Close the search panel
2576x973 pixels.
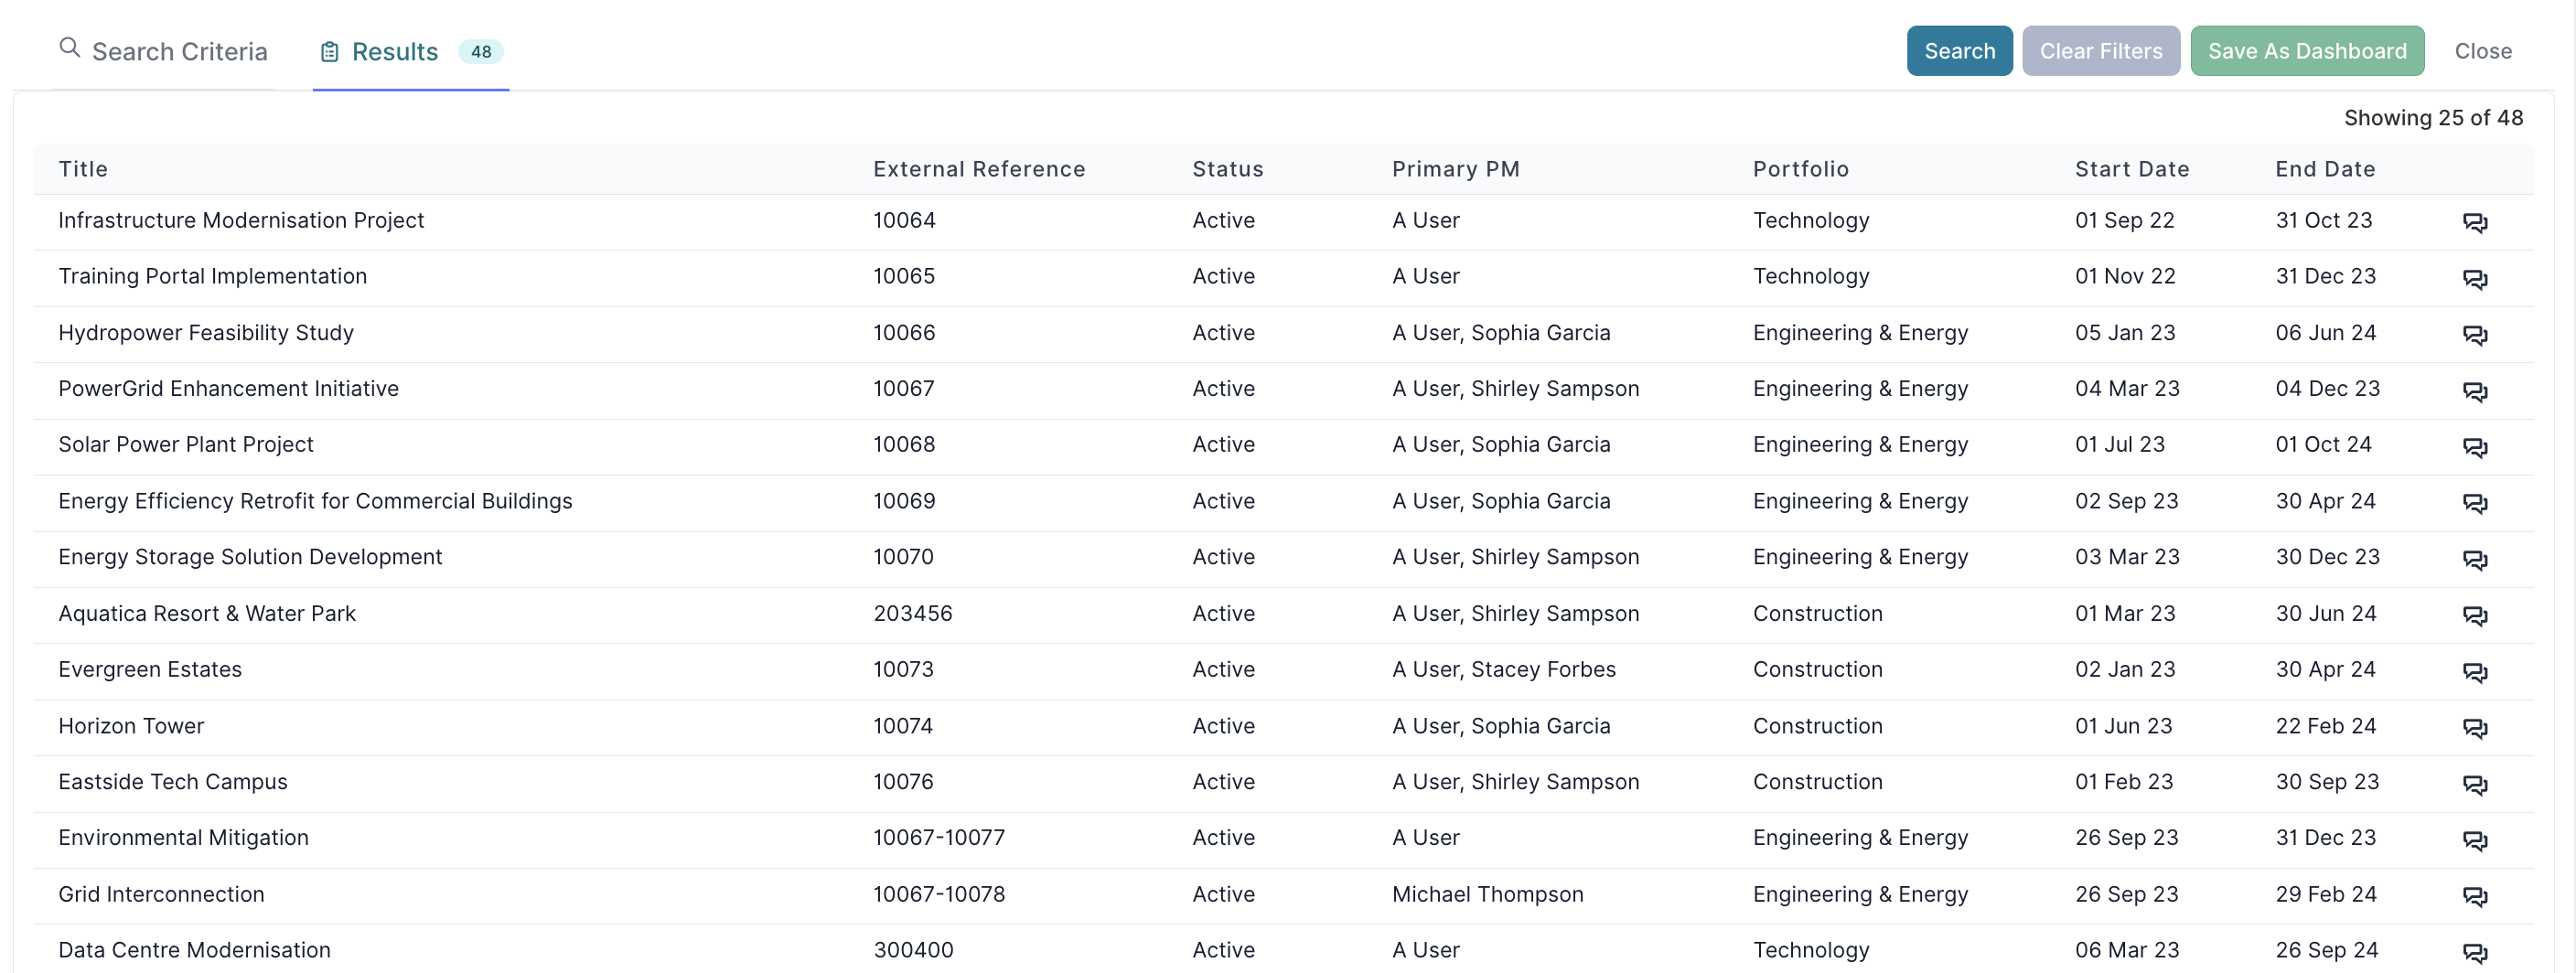2482,51
